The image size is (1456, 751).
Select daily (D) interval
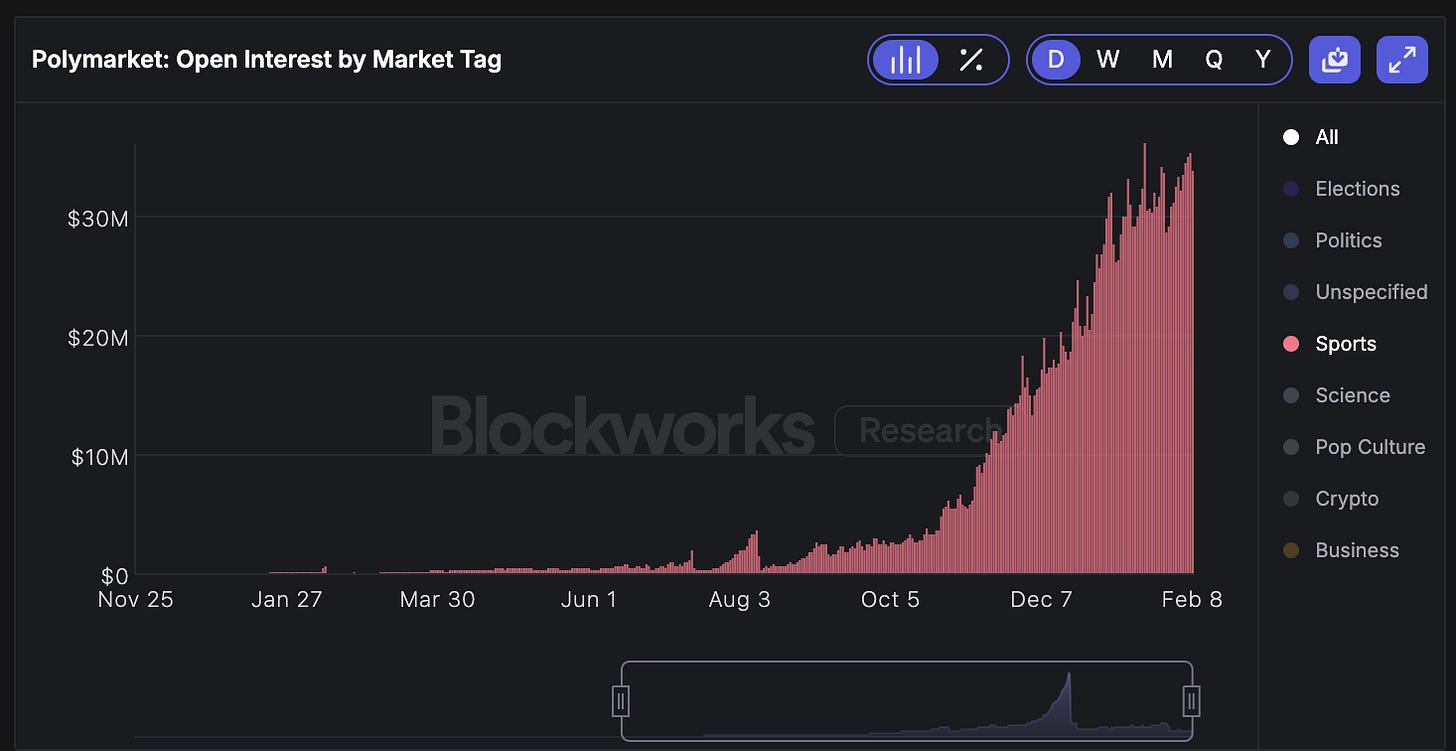tap(1056, 60)
